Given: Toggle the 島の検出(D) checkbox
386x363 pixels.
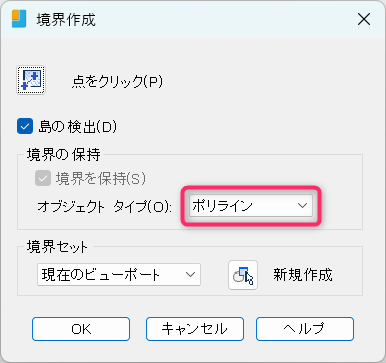Looking at the screenshot, I should 25,126.
